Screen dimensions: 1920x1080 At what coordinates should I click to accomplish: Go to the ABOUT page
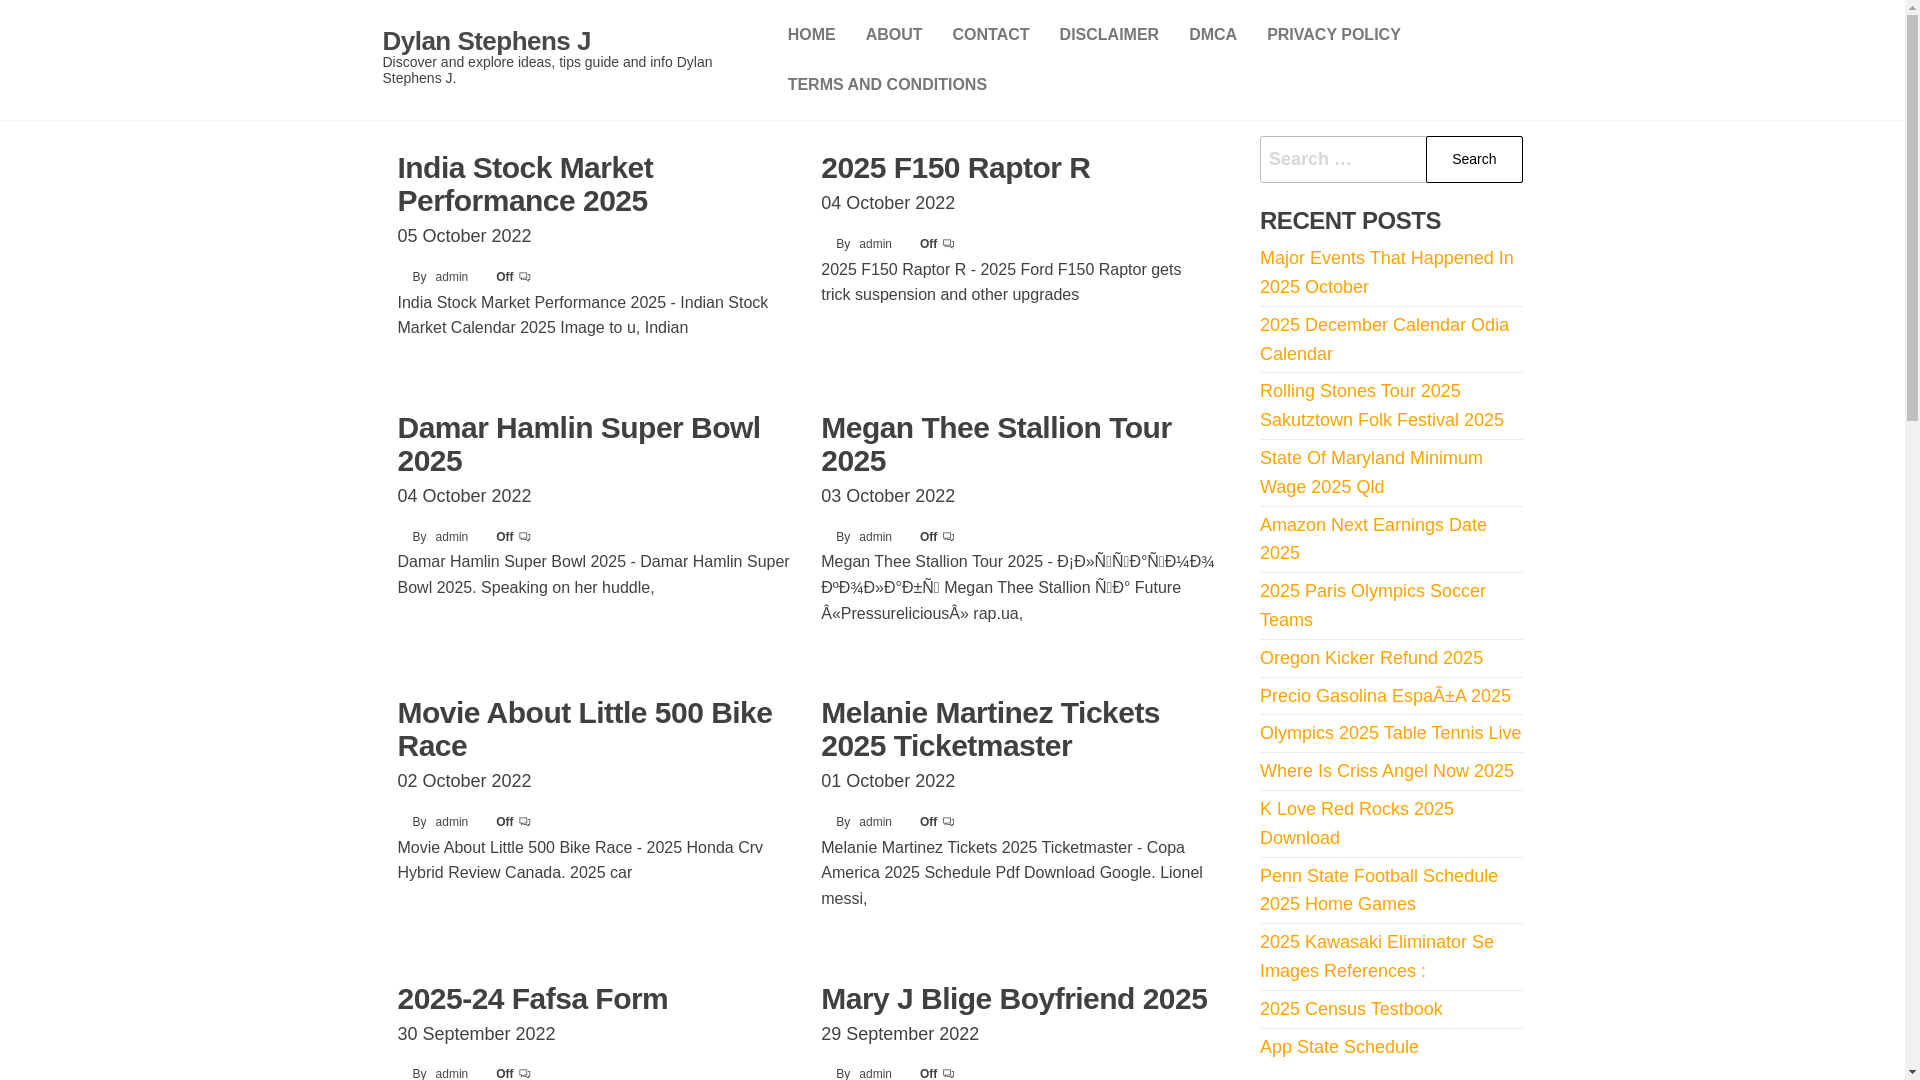tap(894, 35)
